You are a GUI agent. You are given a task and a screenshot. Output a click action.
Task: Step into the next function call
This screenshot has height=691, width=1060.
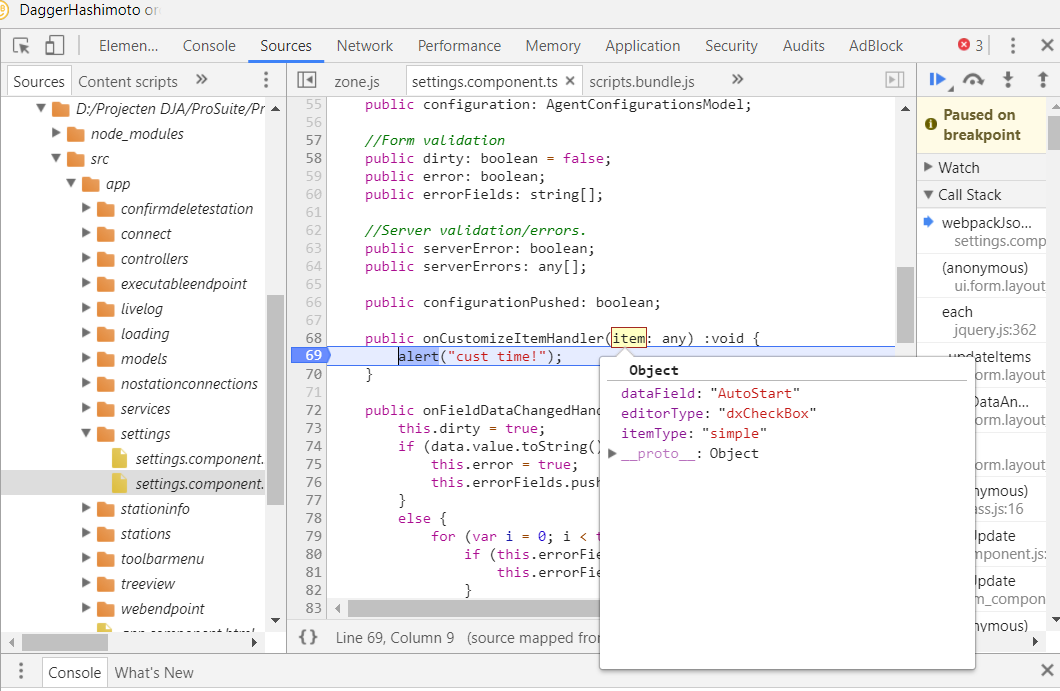(1008, 79)
